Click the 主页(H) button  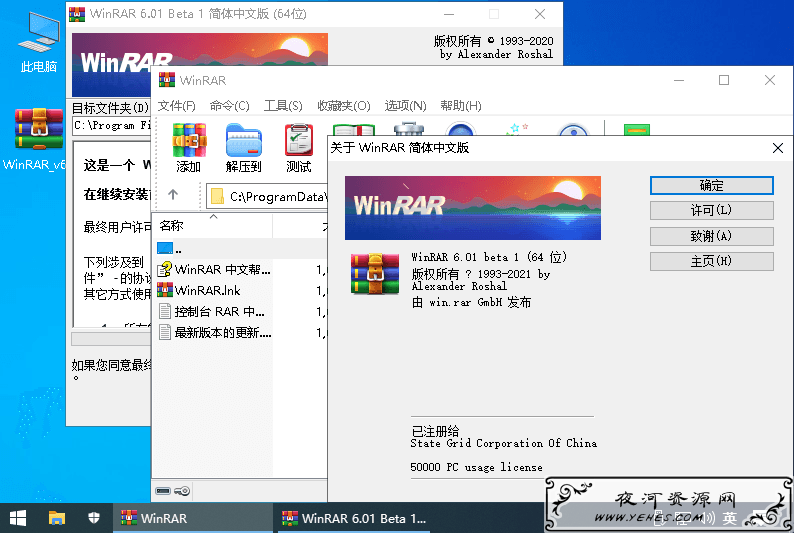tap(711, 261)
